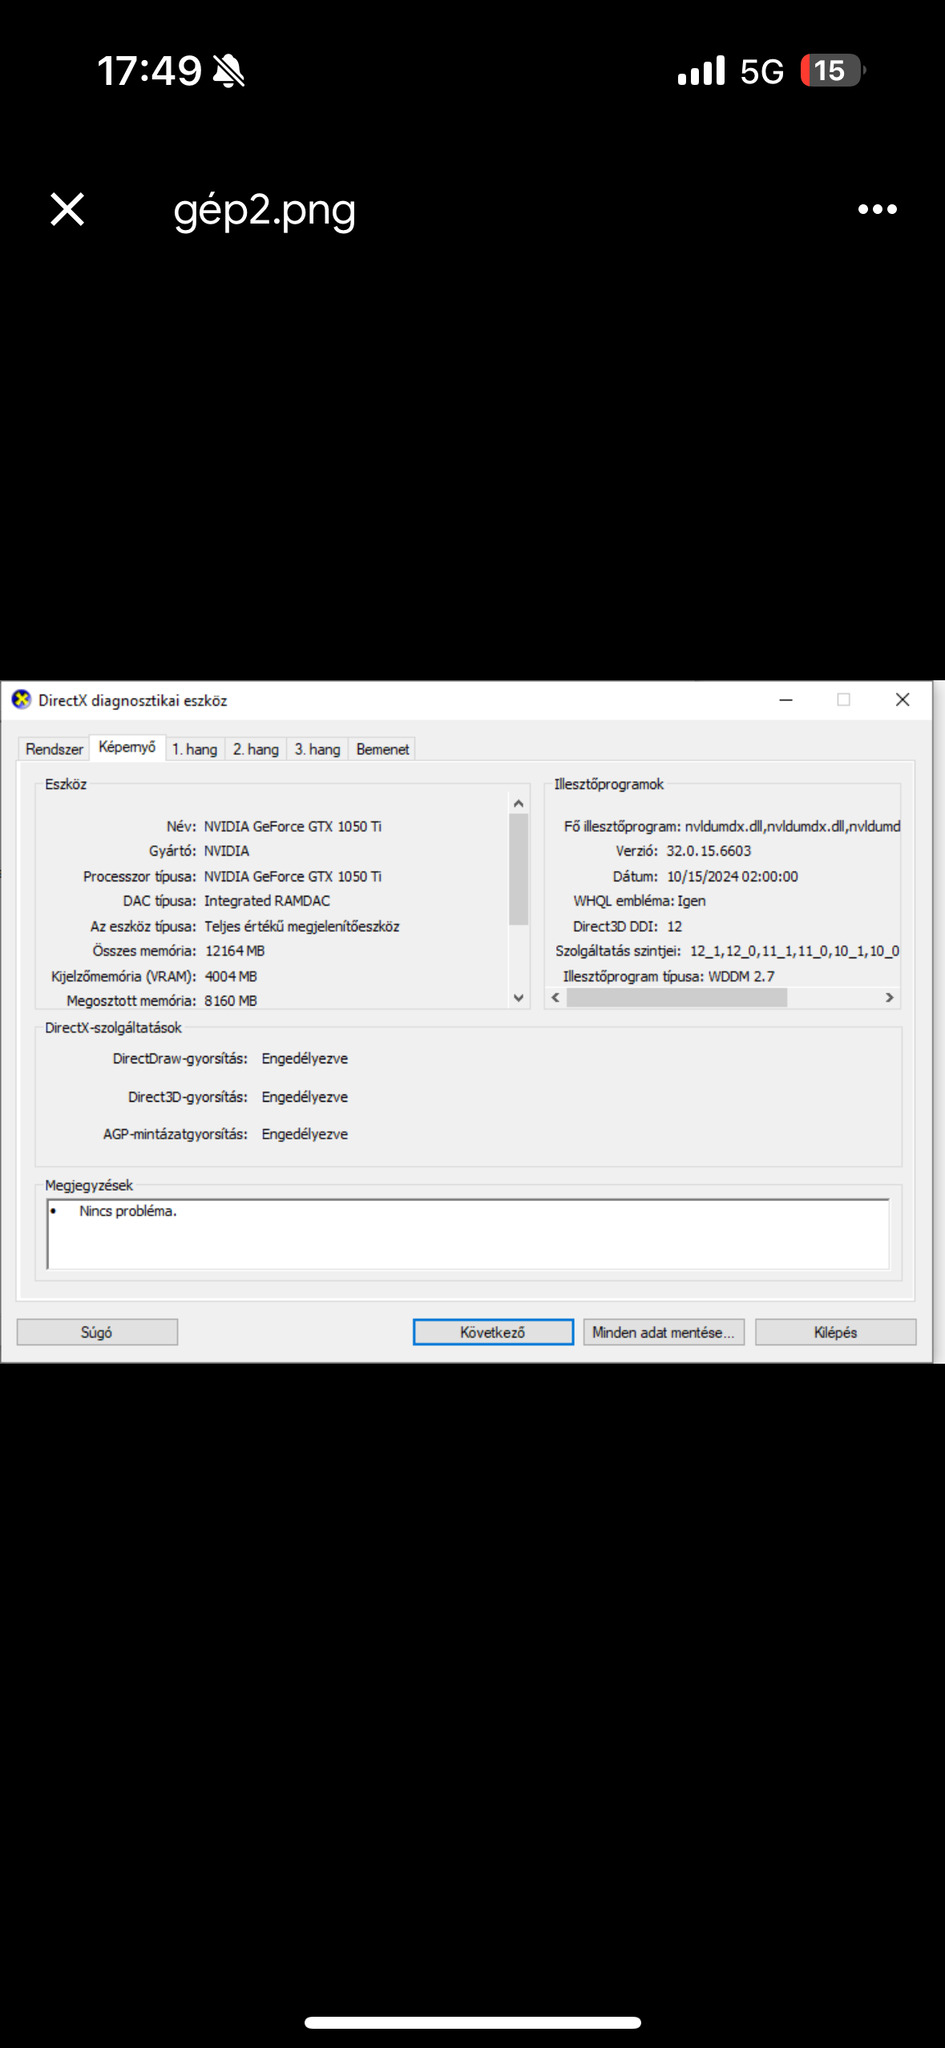Viewport: 945px width, 2048px height.
Task: Click the DirectX diagnostic tool title icon
Action: [x=21, y=700]
